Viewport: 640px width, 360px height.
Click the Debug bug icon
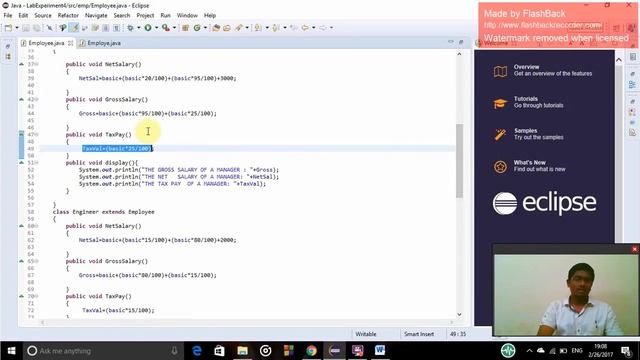point(130,28)
